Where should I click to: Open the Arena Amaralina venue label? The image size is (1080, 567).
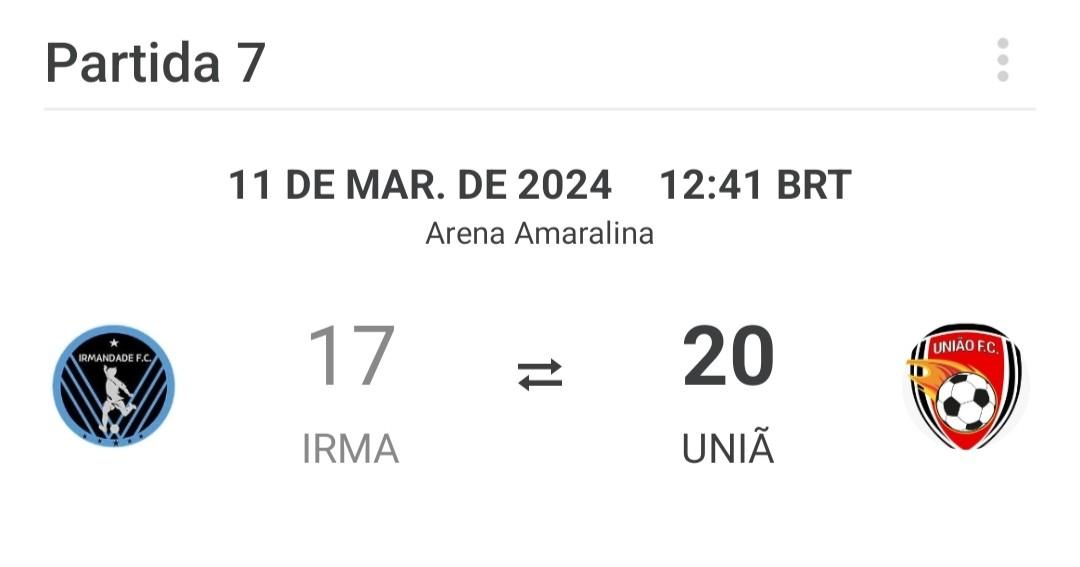[x=539, y=233]
